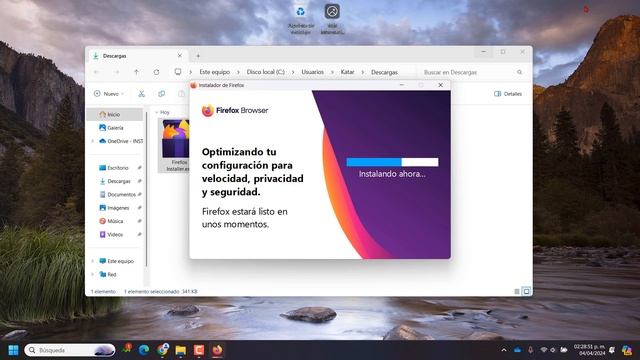Copy the selected file in Explorer toolbar

pyautogui.click(x=162, y=94)
